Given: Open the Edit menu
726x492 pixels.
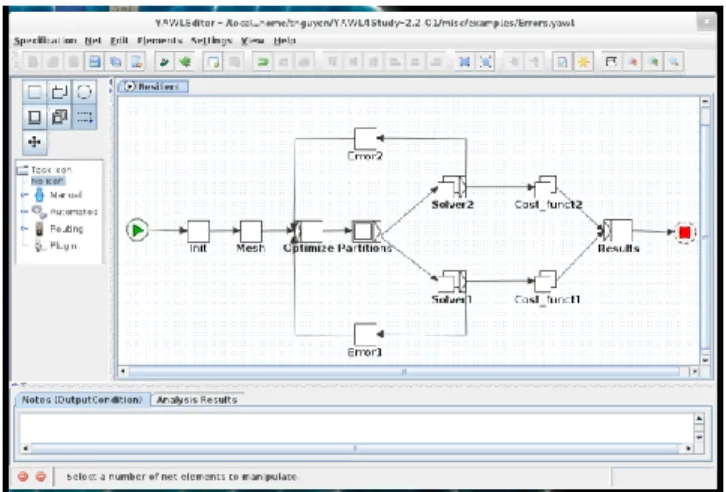Looking at the screenshot, I should [119, 41].
